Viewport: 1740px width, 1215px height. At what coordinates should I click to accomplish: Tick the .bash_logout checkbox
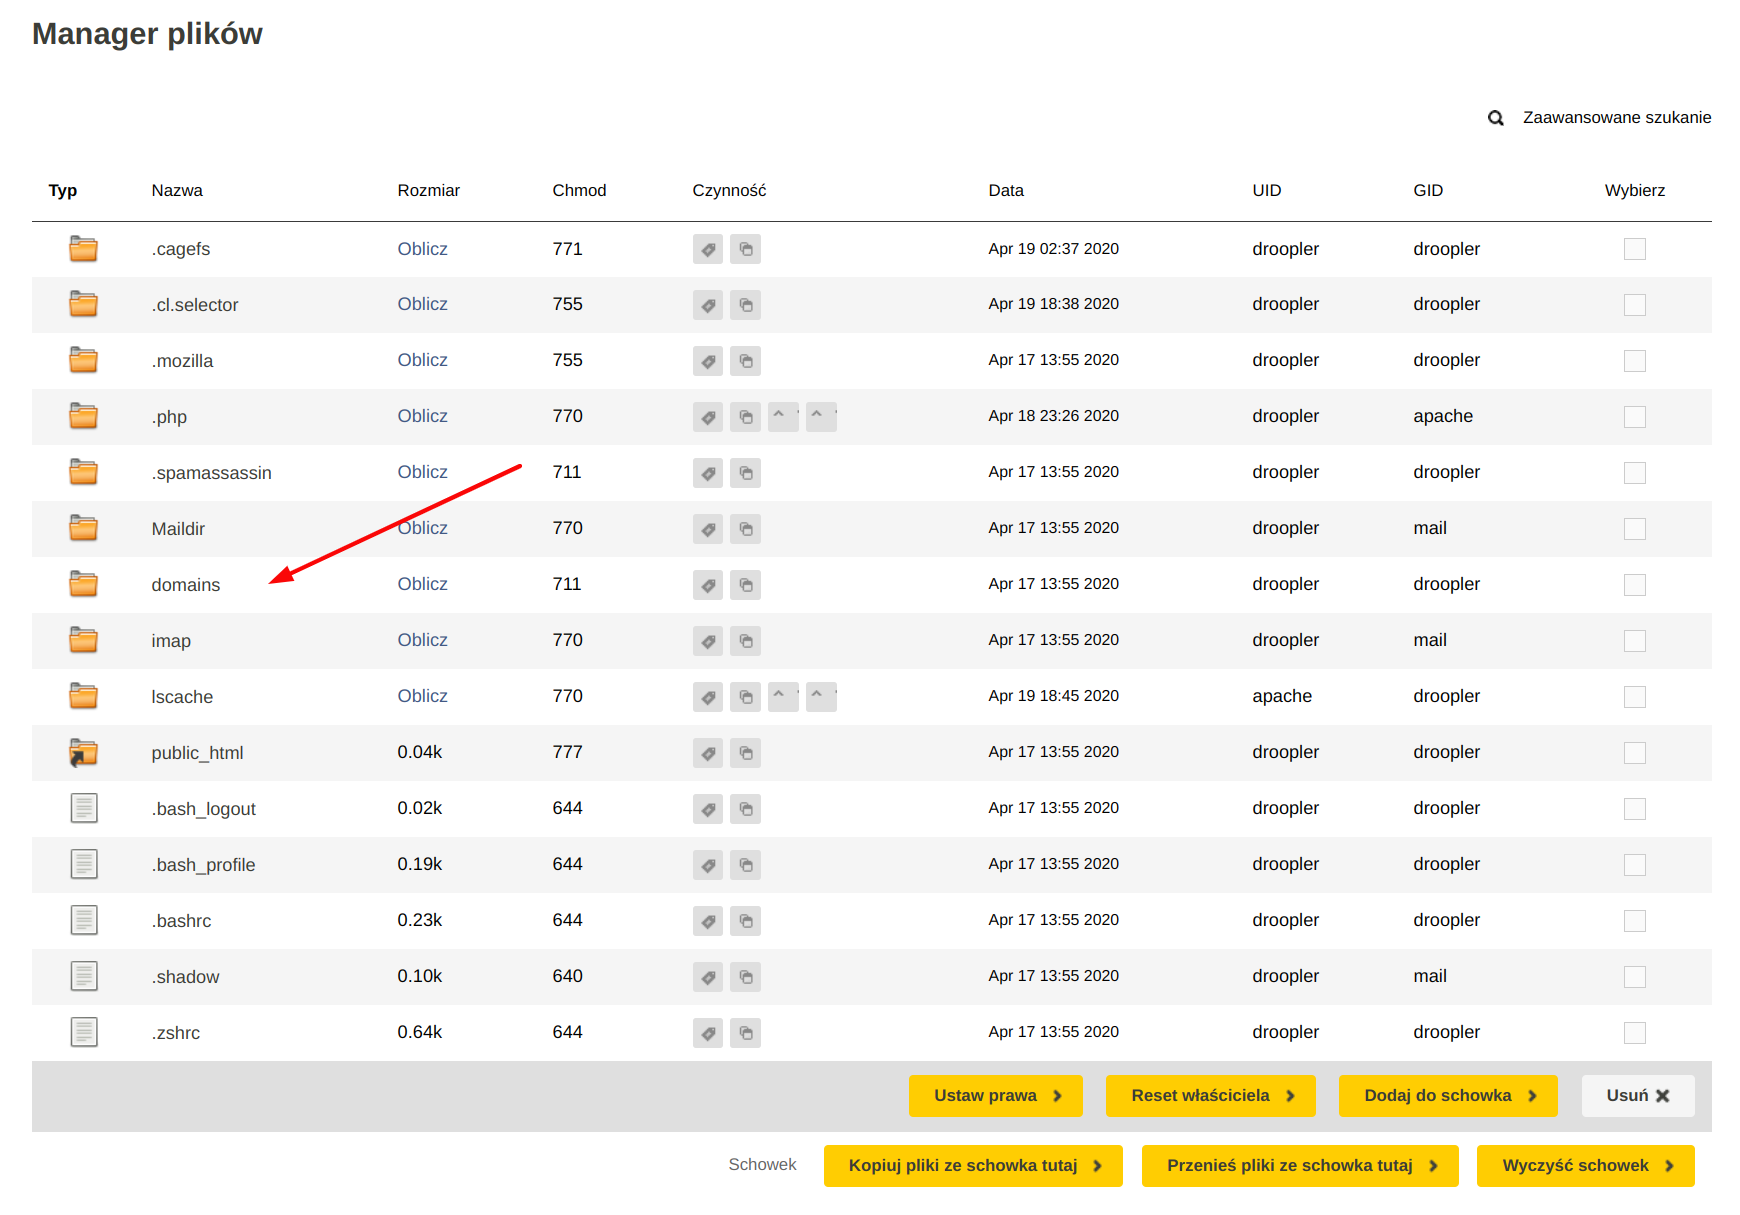coord(1635,809)
